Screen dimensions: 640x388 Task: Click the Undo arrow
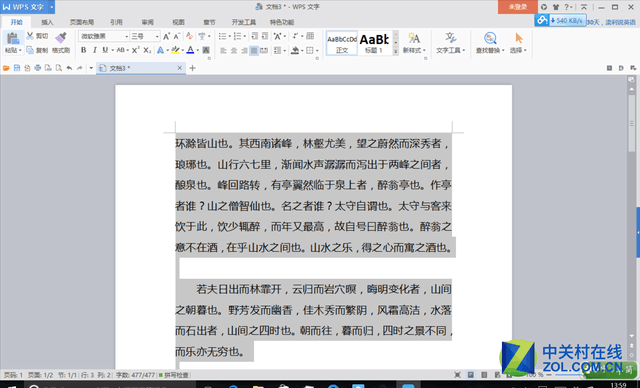click(x=69, y=68)
